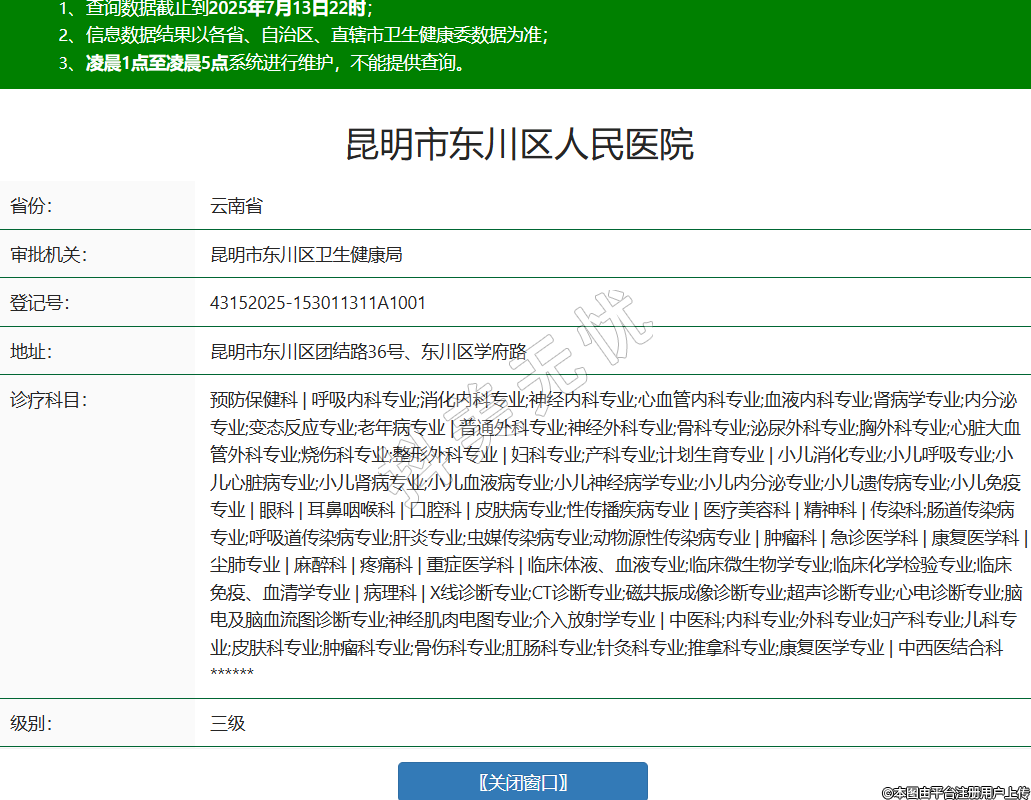Click the 凌晨1点至凌晨5点 maintenance notice
The image size is (1031, 800).
coord(157,62)
